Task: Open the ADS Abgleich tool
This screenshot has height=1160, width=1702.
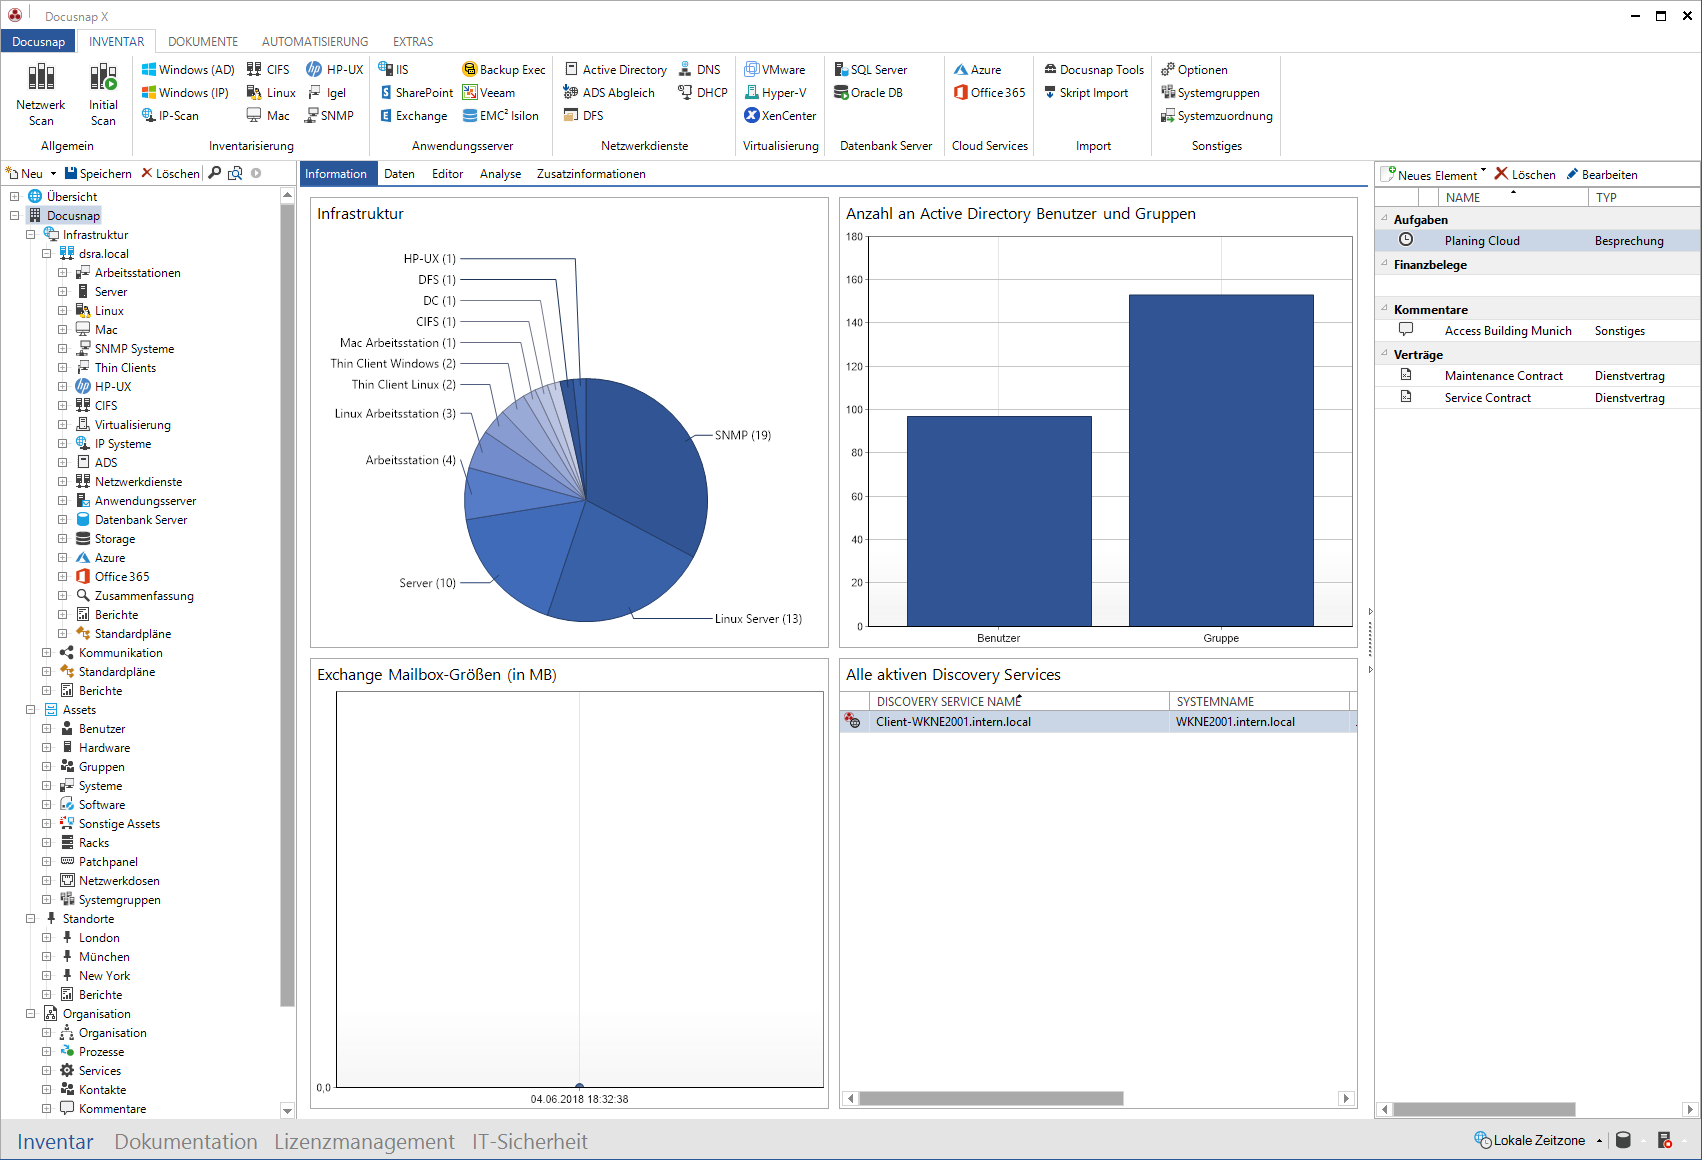Action: pyautogui.click(x=609, y=93)
